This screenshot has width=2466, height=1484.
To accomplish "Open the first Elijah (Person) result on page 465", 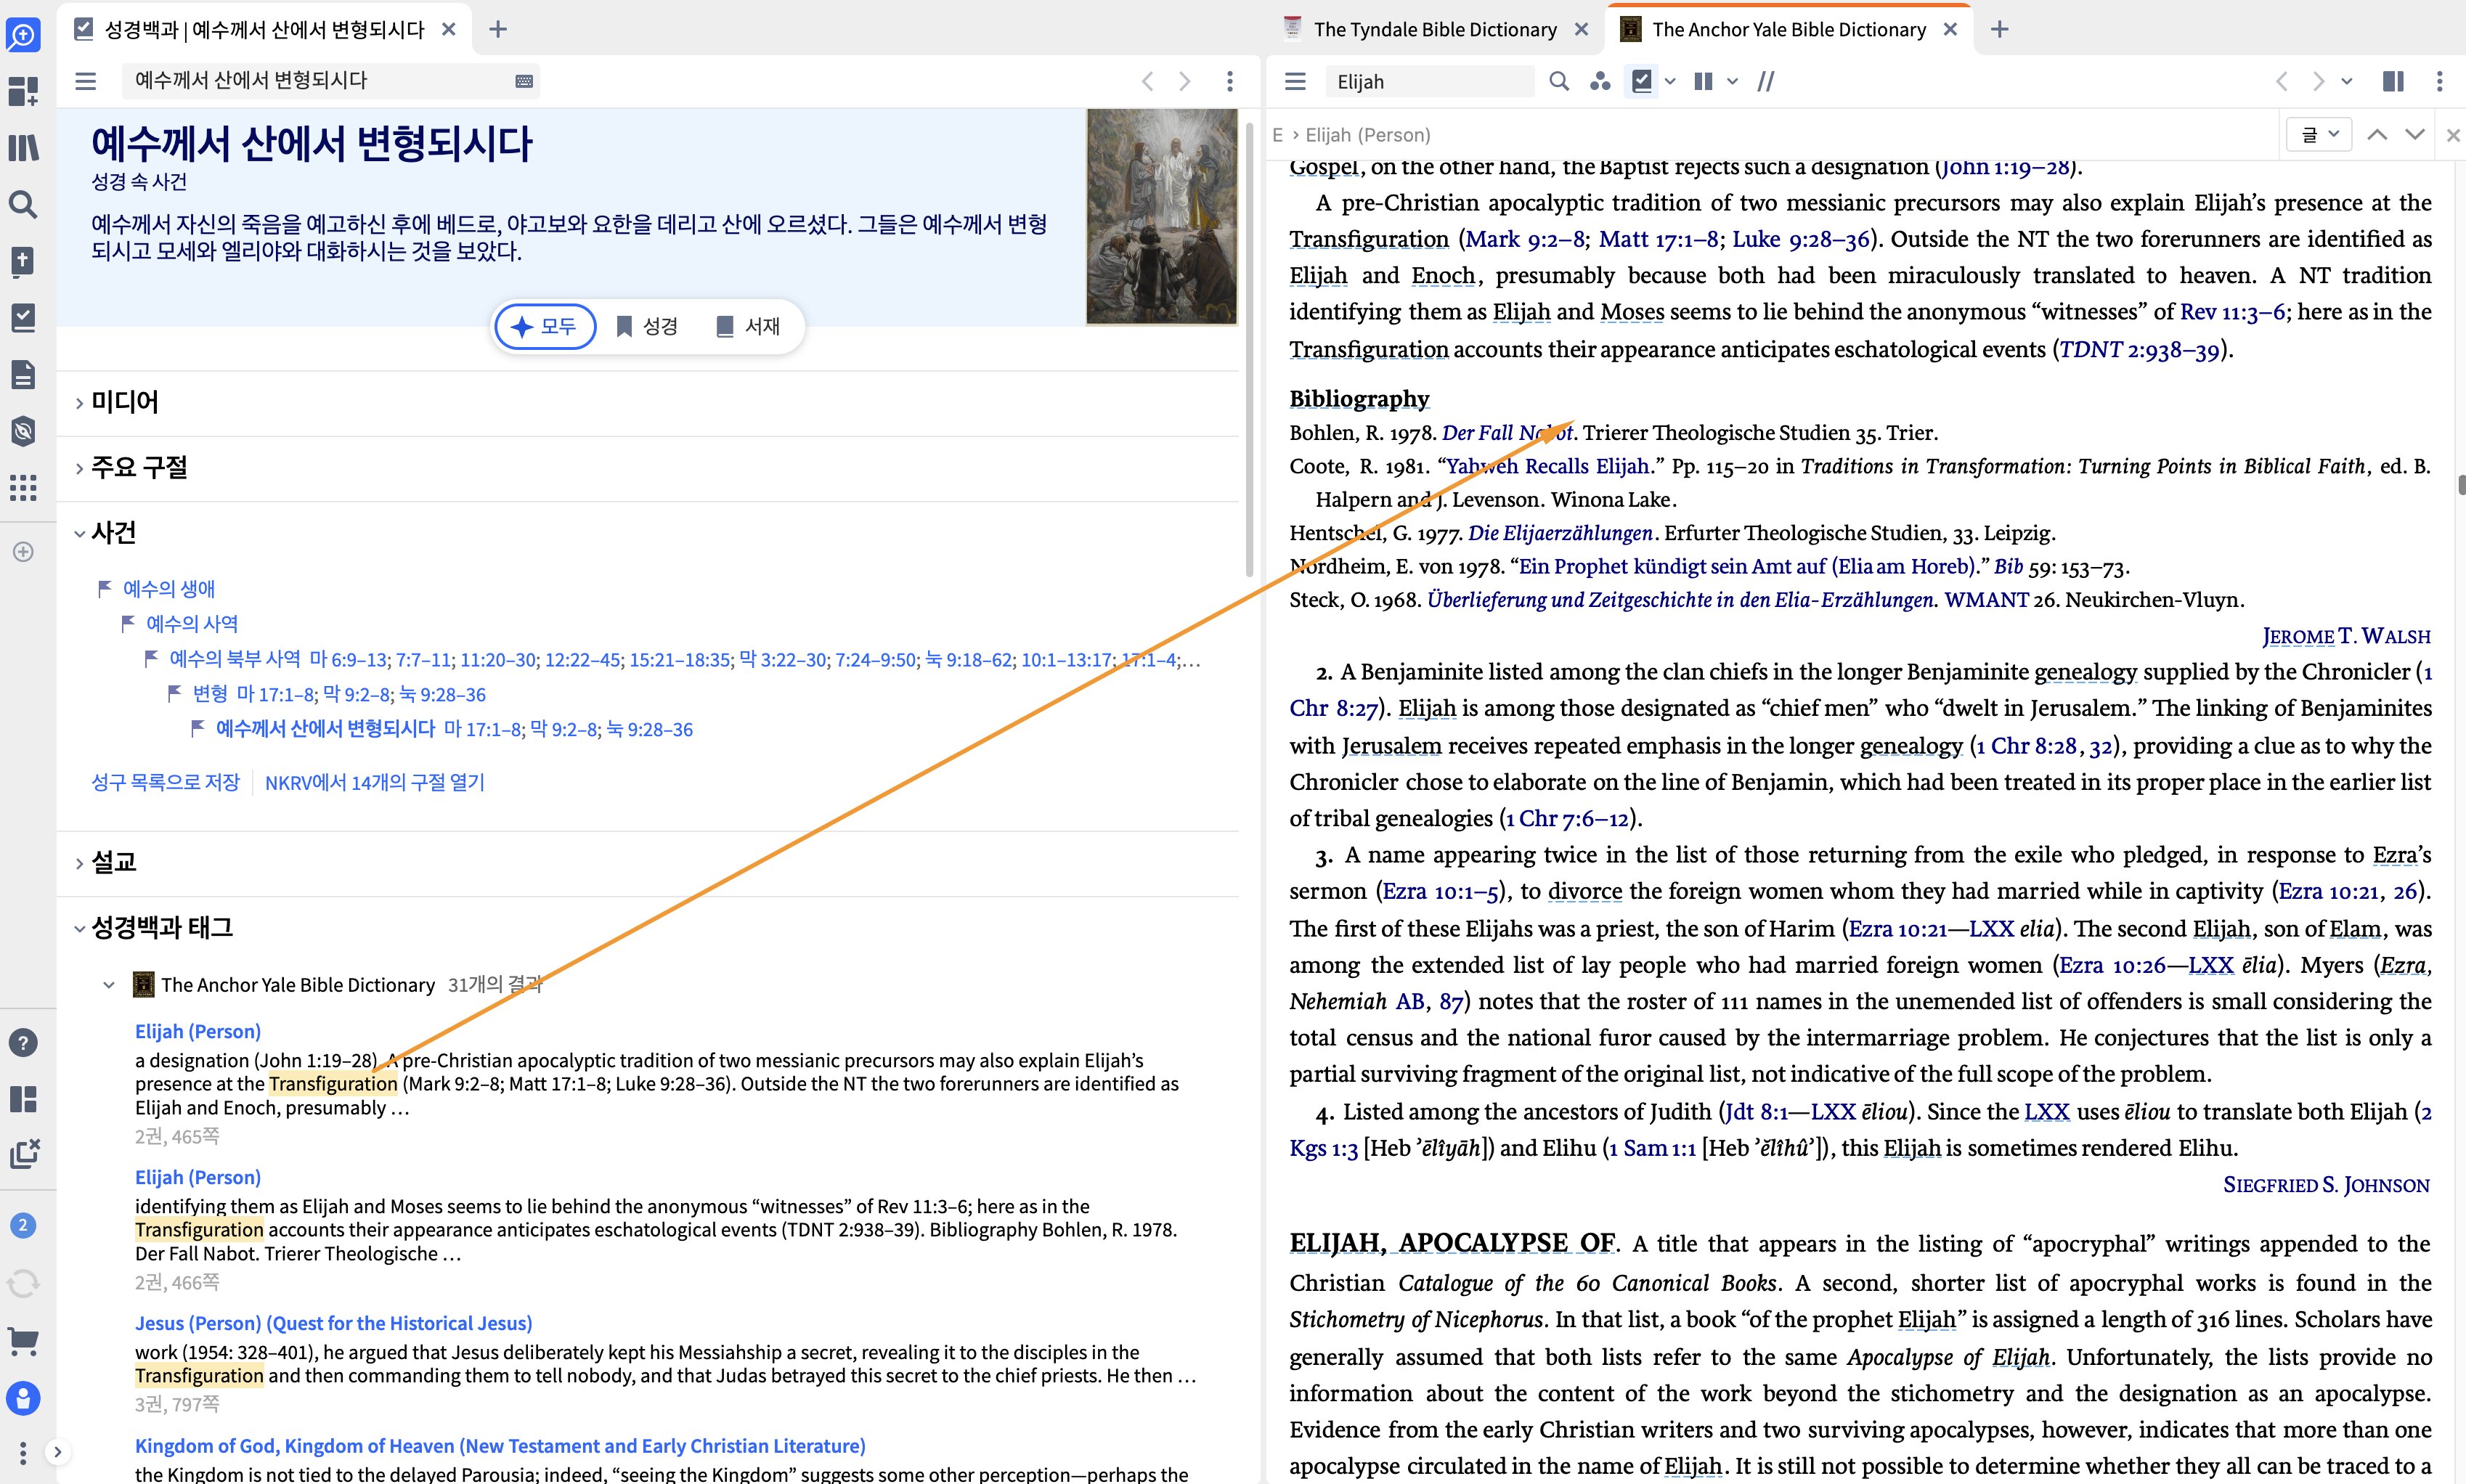I will pyautogui.click(x=198, y=1031).
